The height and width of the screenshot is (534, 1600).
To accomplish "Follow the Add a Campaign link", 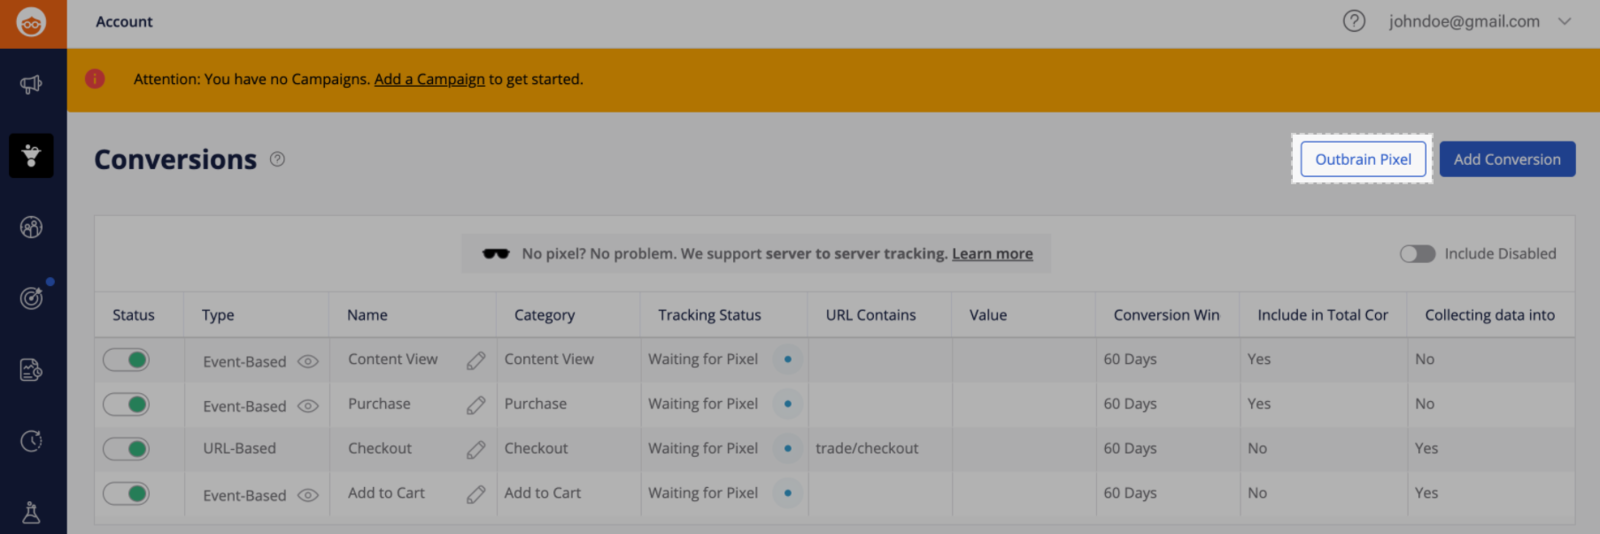I will tap(429, 79).
